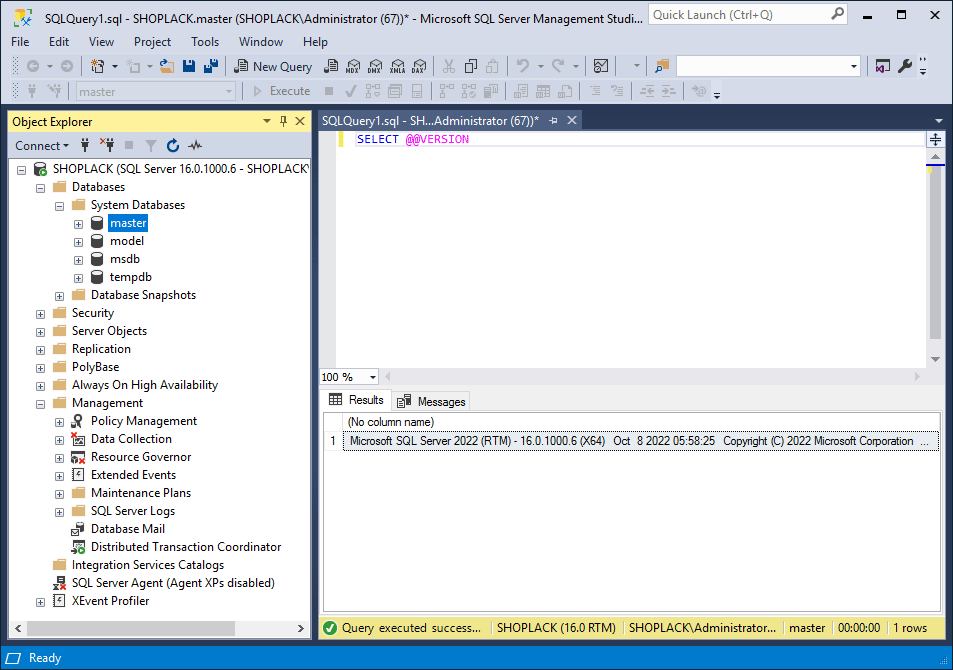Image resolution: width=953 pixels, height=670 pixels.
Task: Toggle Results to File output mode
Action: (565, 91)
